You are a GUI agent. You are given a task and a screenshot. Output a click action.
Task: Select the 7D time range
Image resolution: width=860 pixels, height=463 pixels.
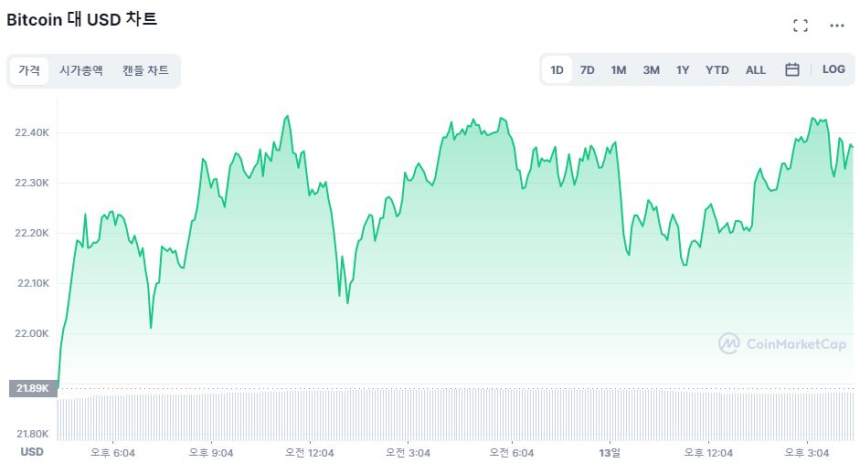pyautogui.click(x=588, y=70)
